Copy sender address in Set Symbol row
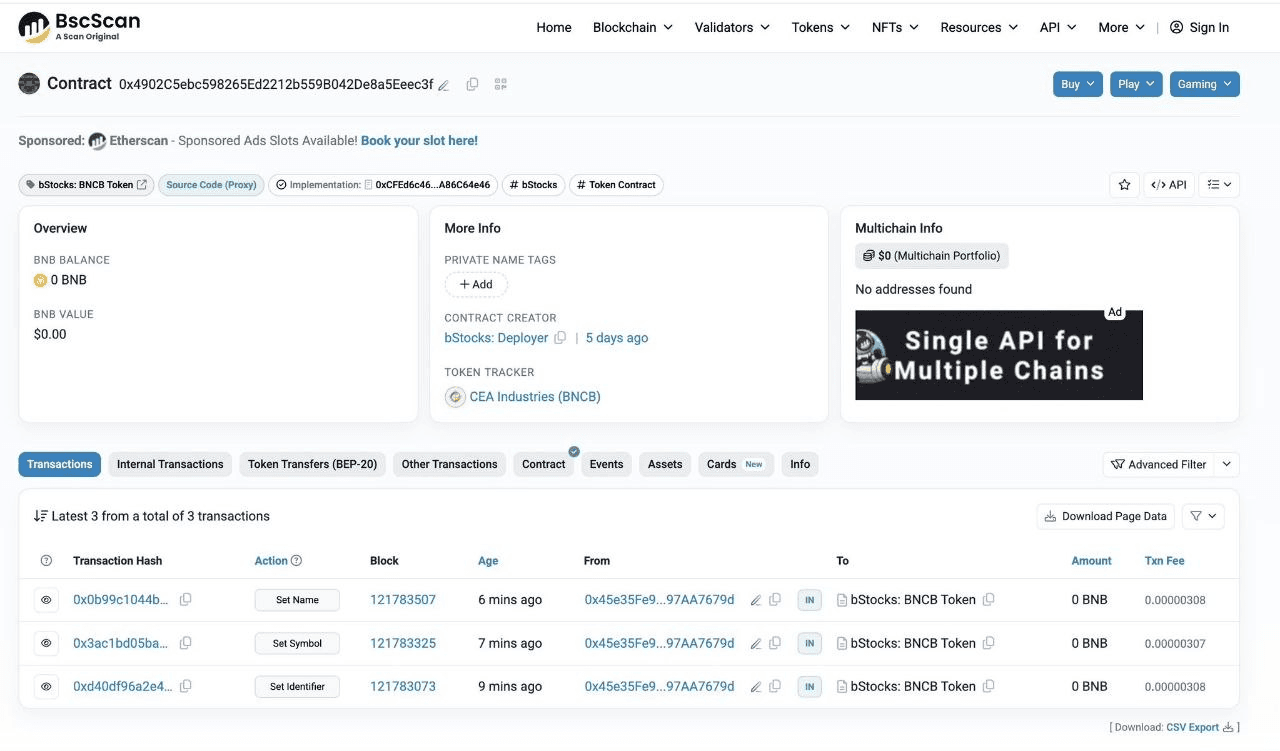The width and height of the screenshot is (1280, 751). 775,643
